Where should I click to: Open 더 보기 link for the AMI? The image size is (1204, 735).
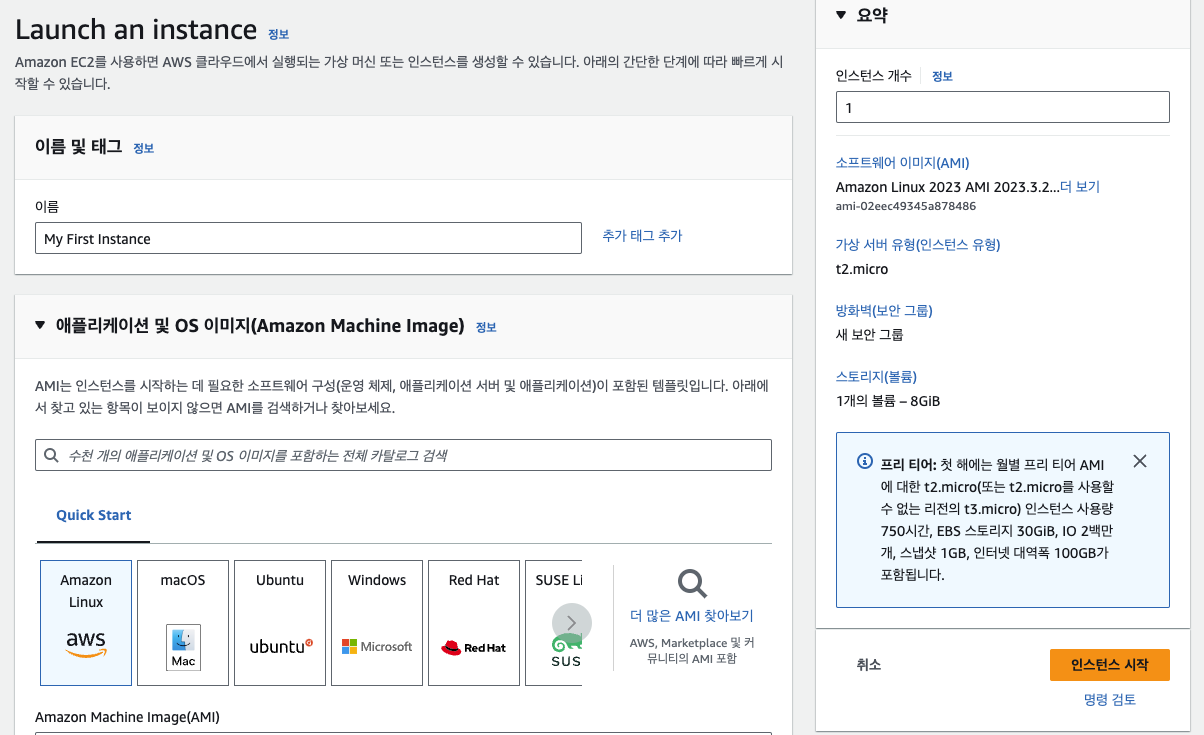1080,187
